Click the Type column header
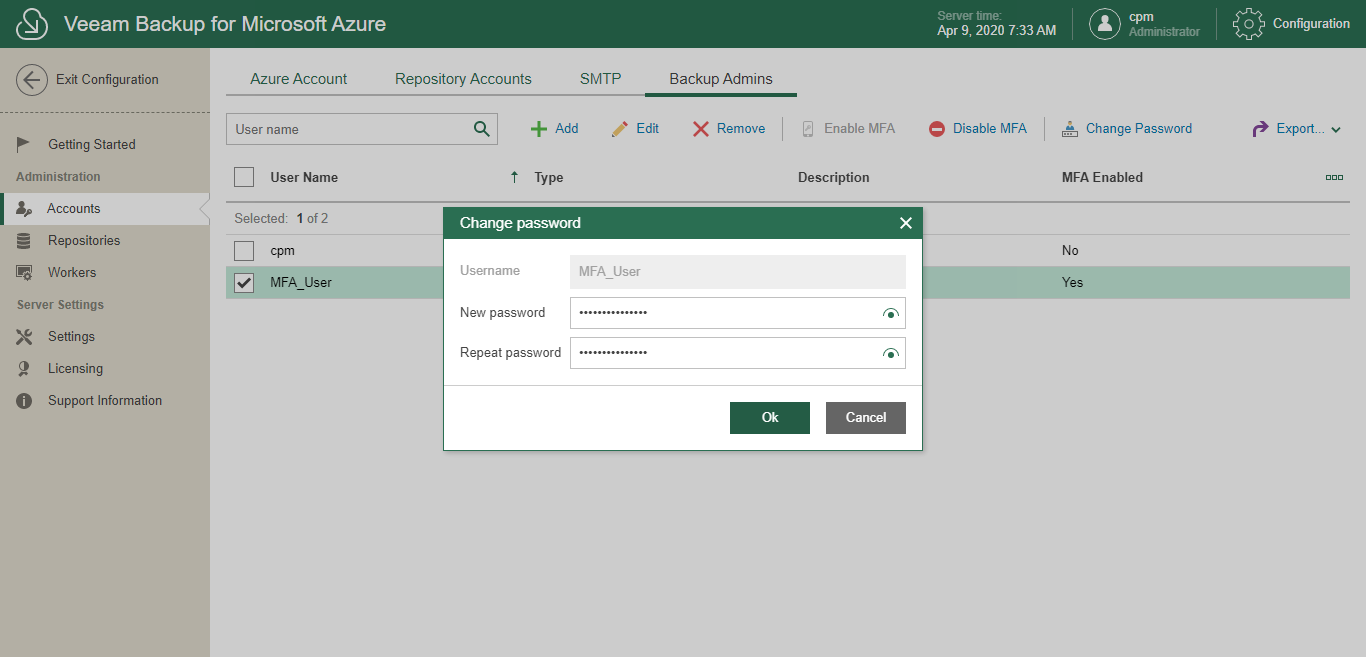Image resolution: width=1366 pixels, height=657 pixels. point(549,177)
